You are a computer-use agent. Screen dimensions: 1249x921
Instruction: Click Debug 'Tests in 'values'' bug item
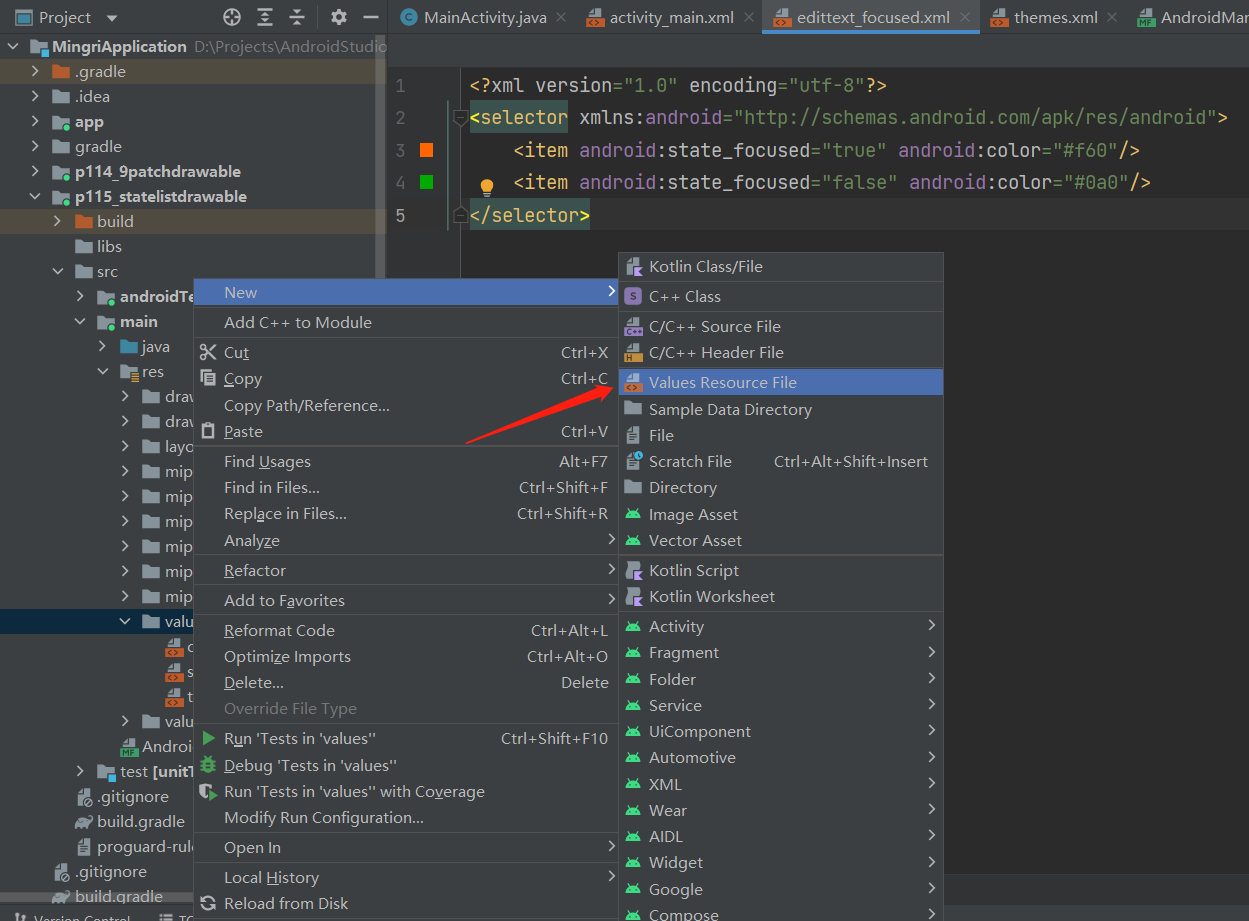(x=406, y=765)
